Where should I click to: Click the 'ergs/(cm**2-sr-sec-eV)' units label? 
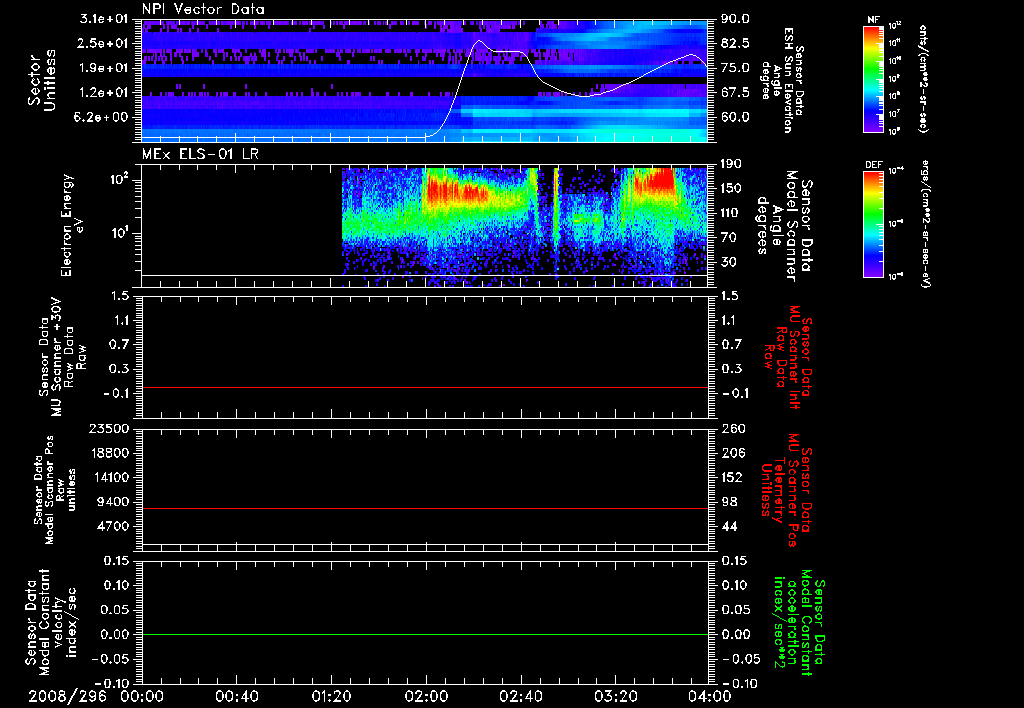coord(924,224)
